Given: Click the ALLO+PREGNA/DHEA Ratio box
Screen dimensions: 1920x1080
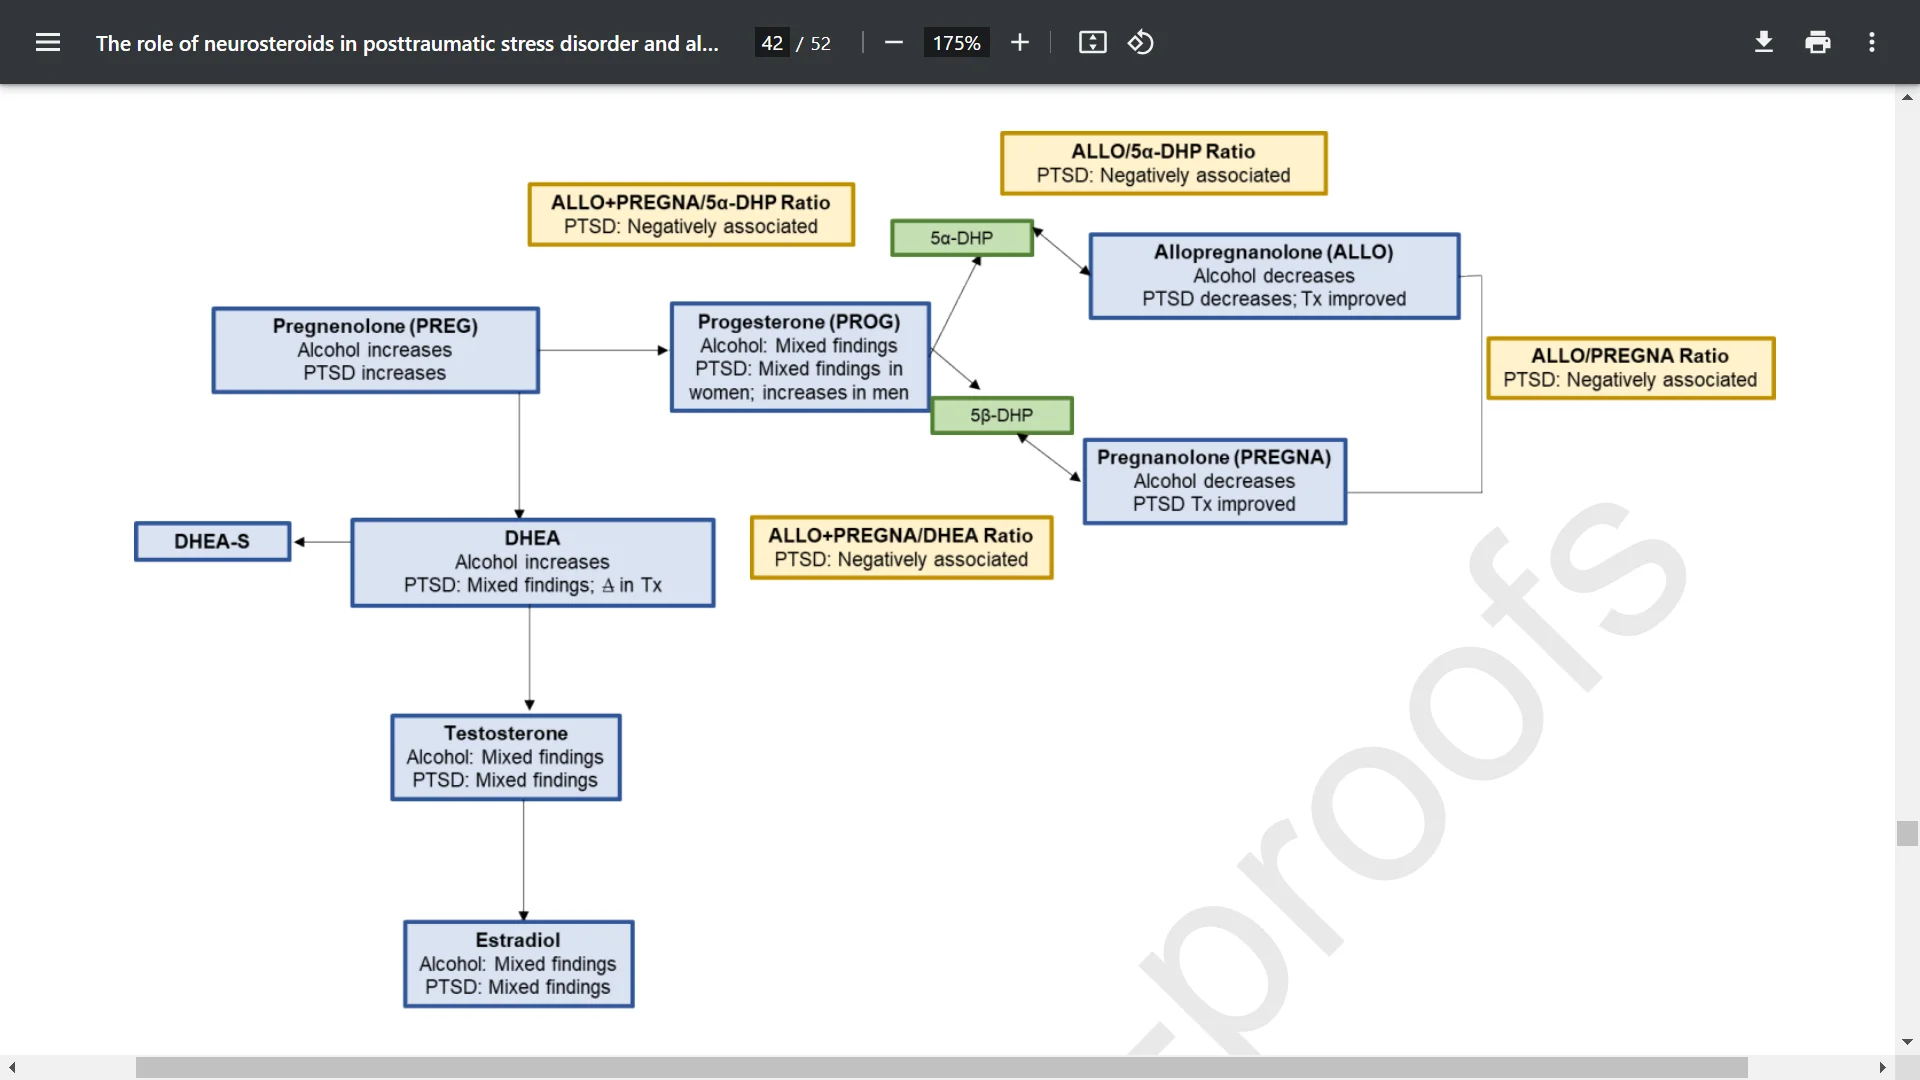Looking at the screenshot, I should click(901, 547).
